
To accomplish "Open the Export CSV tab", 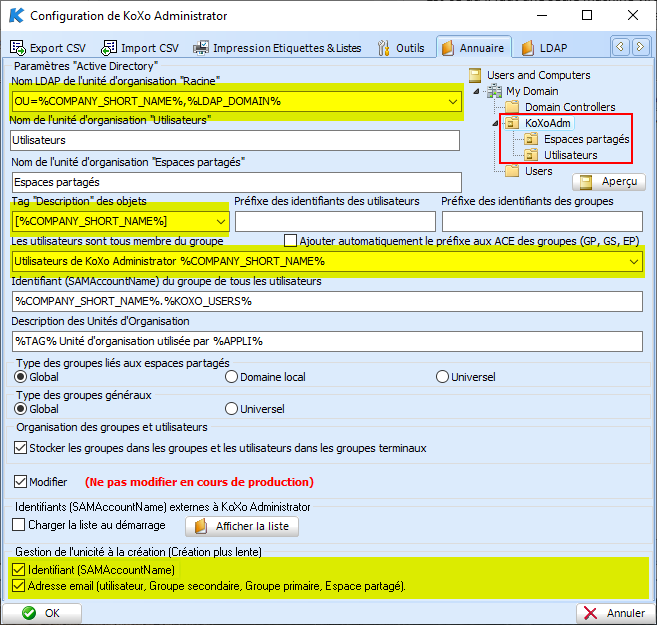I will pos(48,48).
